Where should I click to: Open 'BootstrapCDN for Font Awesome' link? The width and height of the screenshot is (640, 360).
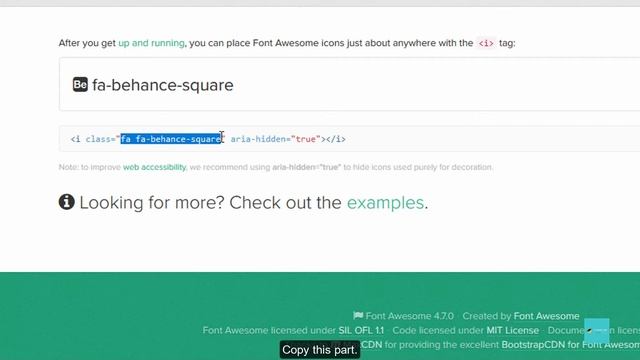(571, 345)
